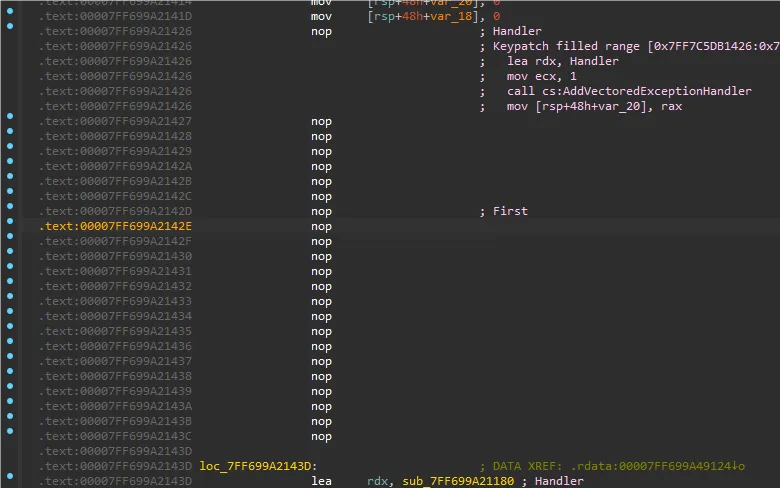Select address .text:00007FF699A2142F
Screen dimensions: 780x488
pyautogui.click(x=115, y=241)
